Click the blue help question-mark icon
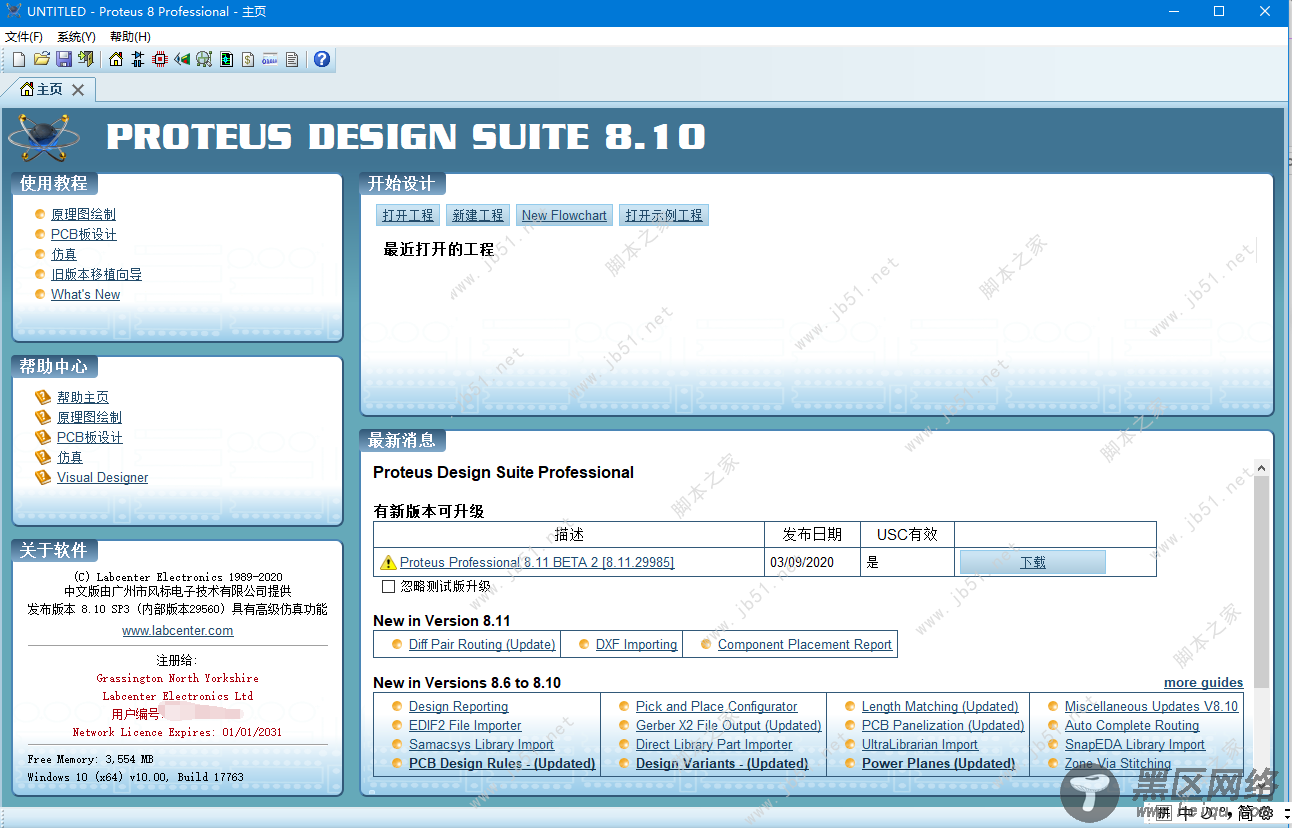The height and width of the screenshot is (828, 1292). coord(322,60)
